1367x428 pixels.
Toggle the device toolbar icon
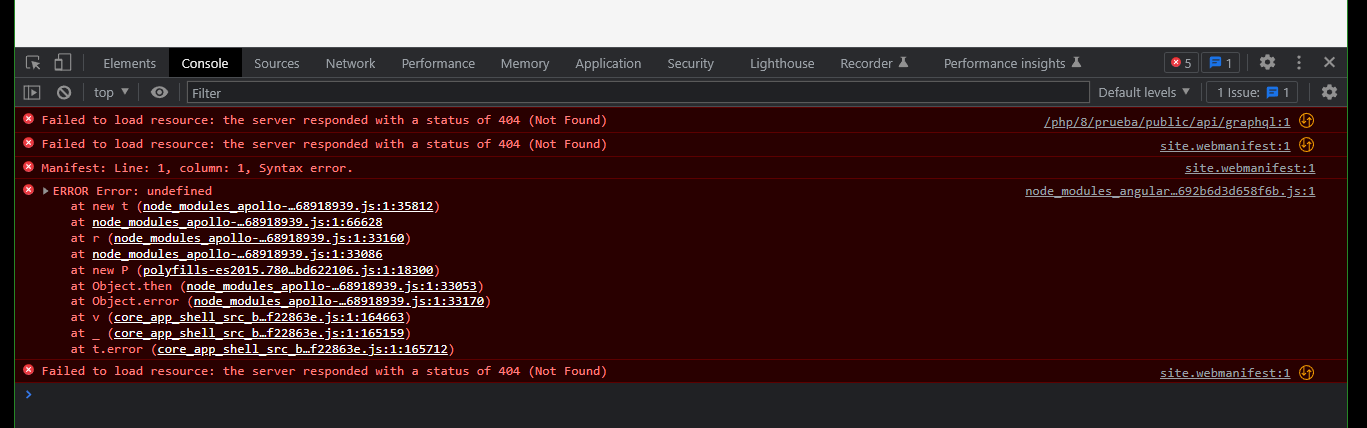point(62,63)
